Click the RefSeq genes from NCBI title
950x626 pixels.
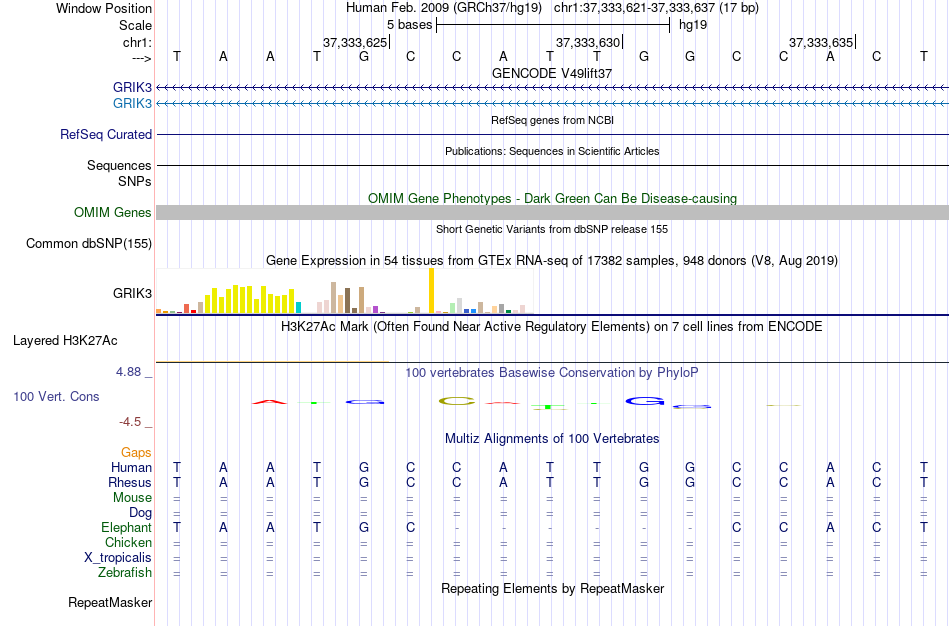click(x=552, y=120)
